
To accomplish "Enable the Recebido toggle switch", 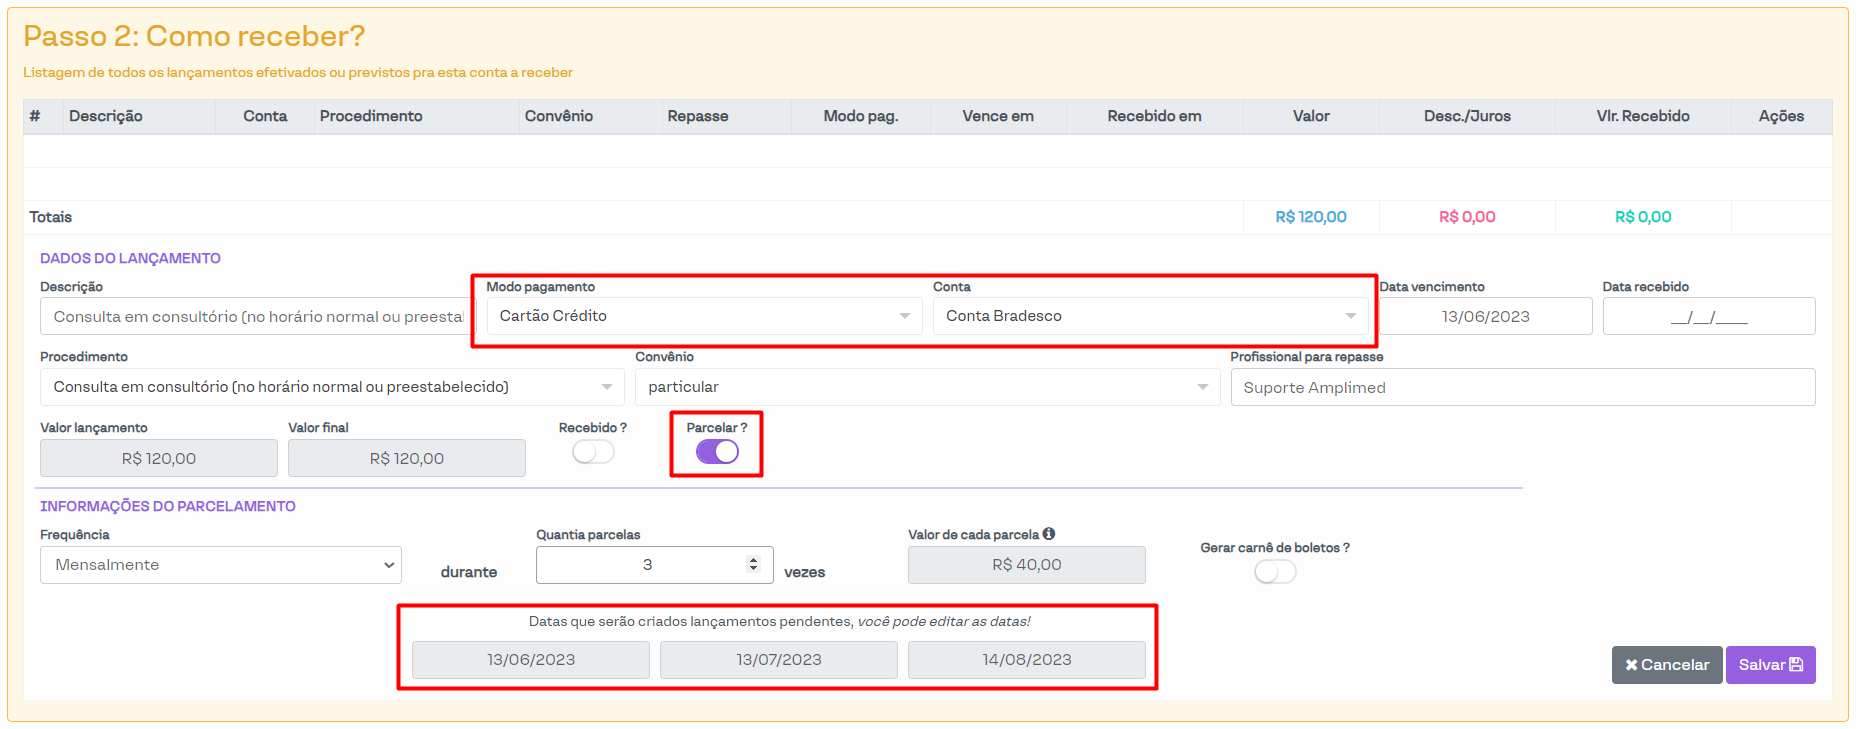I will pyautogui.click(x=593, y=452).
